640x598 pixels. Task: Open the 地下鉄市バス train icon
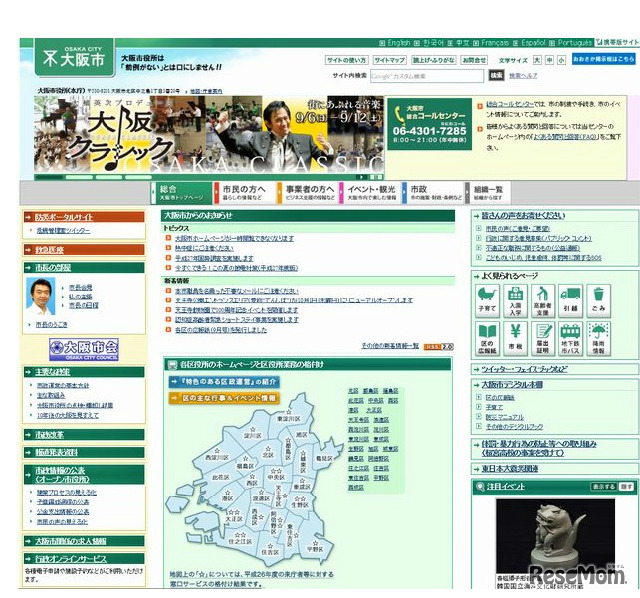[570, 338]
